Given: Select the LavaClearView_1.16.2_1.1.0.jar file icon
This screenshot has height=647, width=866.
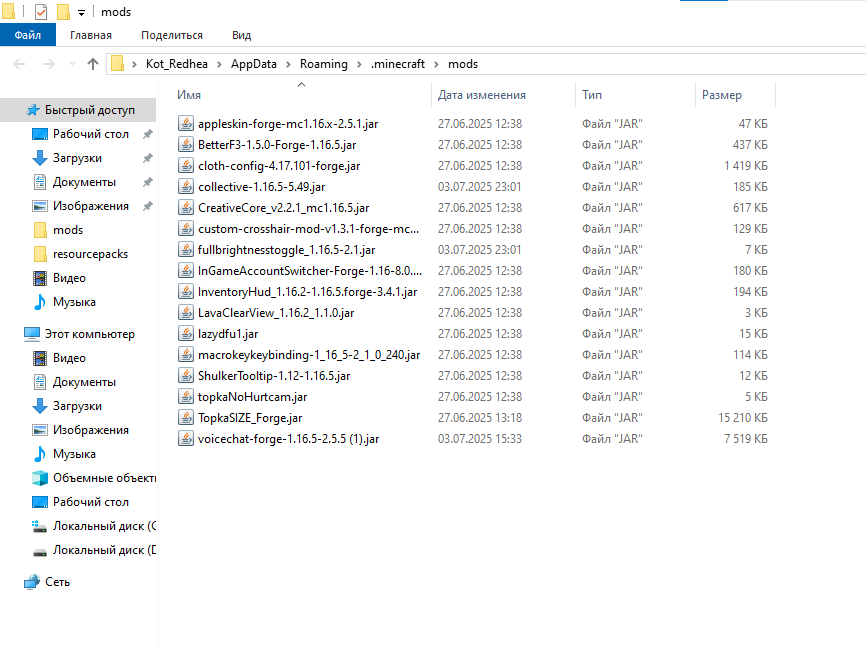Looking at the screenshot, I should [x=186, y=312].
